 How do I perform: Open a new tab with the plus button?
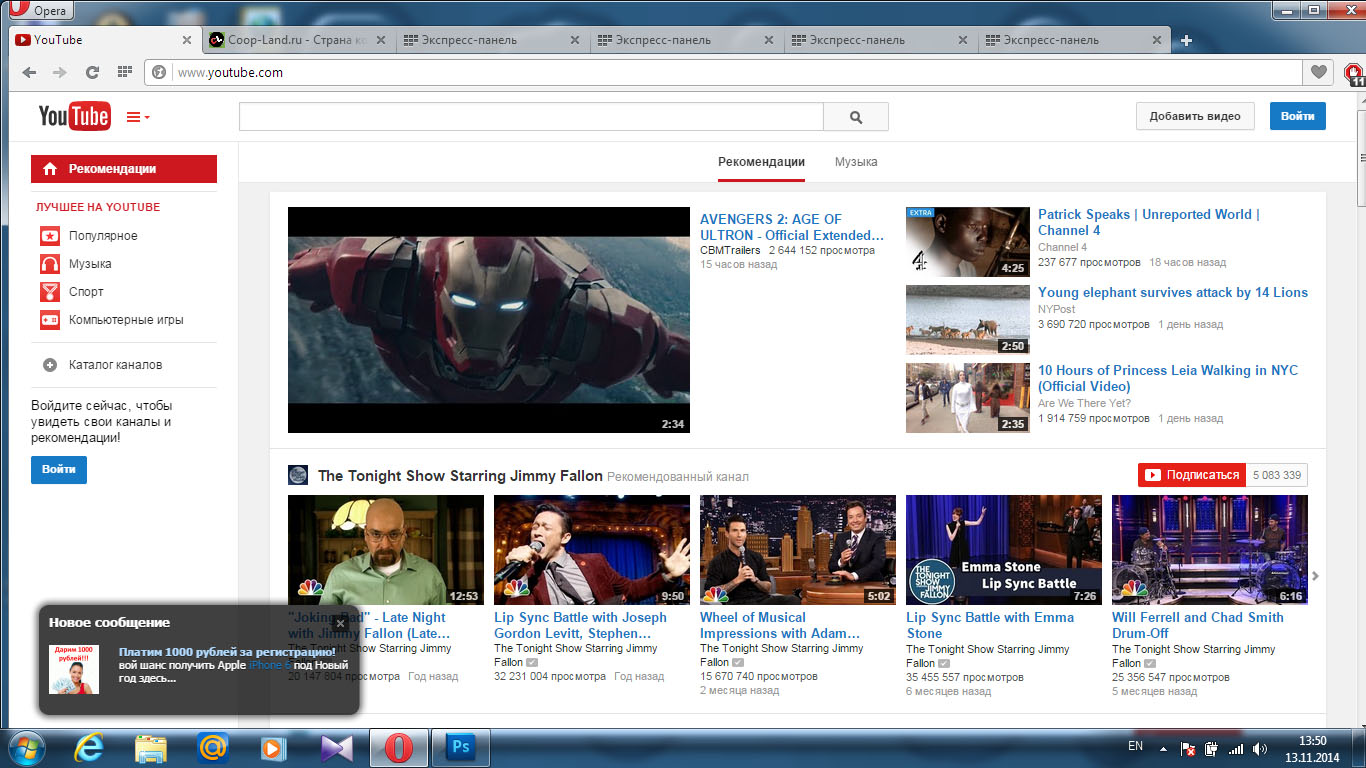[1186, 40]
